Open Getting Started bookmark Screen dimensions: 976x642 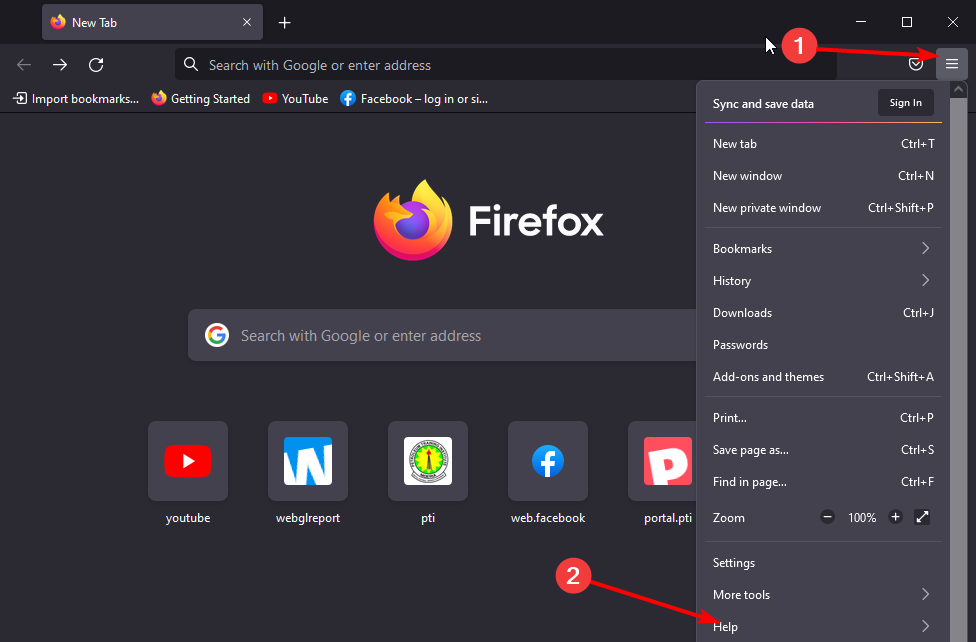point(200,98)
